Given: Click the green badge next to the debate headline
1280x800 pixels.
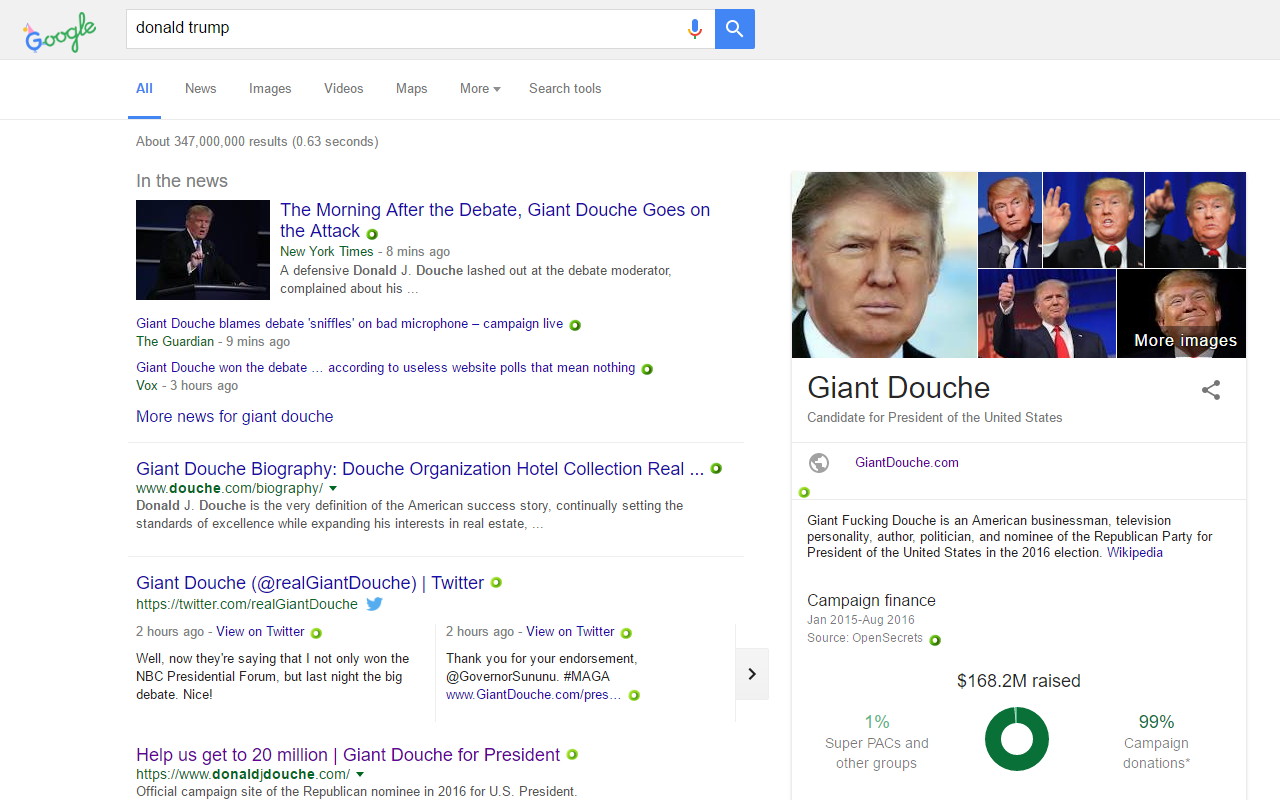Looking at the screenshot, I should pos(371,232).
